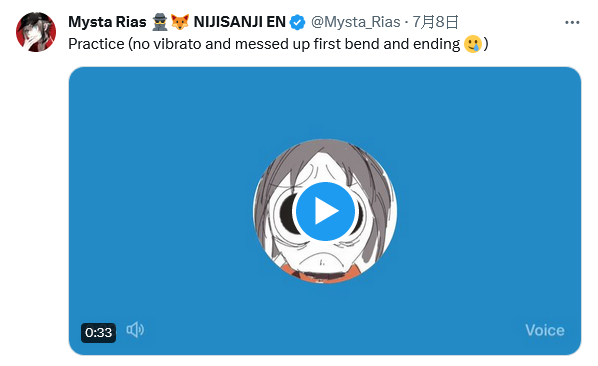This screenshot has width=598, height=366.
Task: Open the three-dot more options menu
Action: pyautogui.click(x=572, y=22)
